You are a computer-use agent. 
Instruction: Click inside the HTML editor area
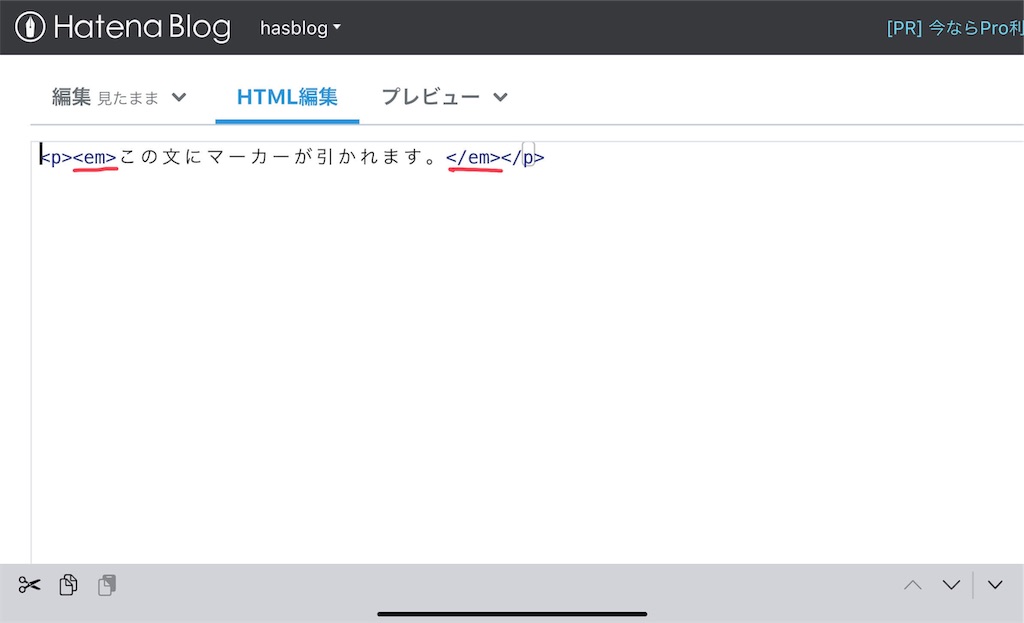(400, 300)
